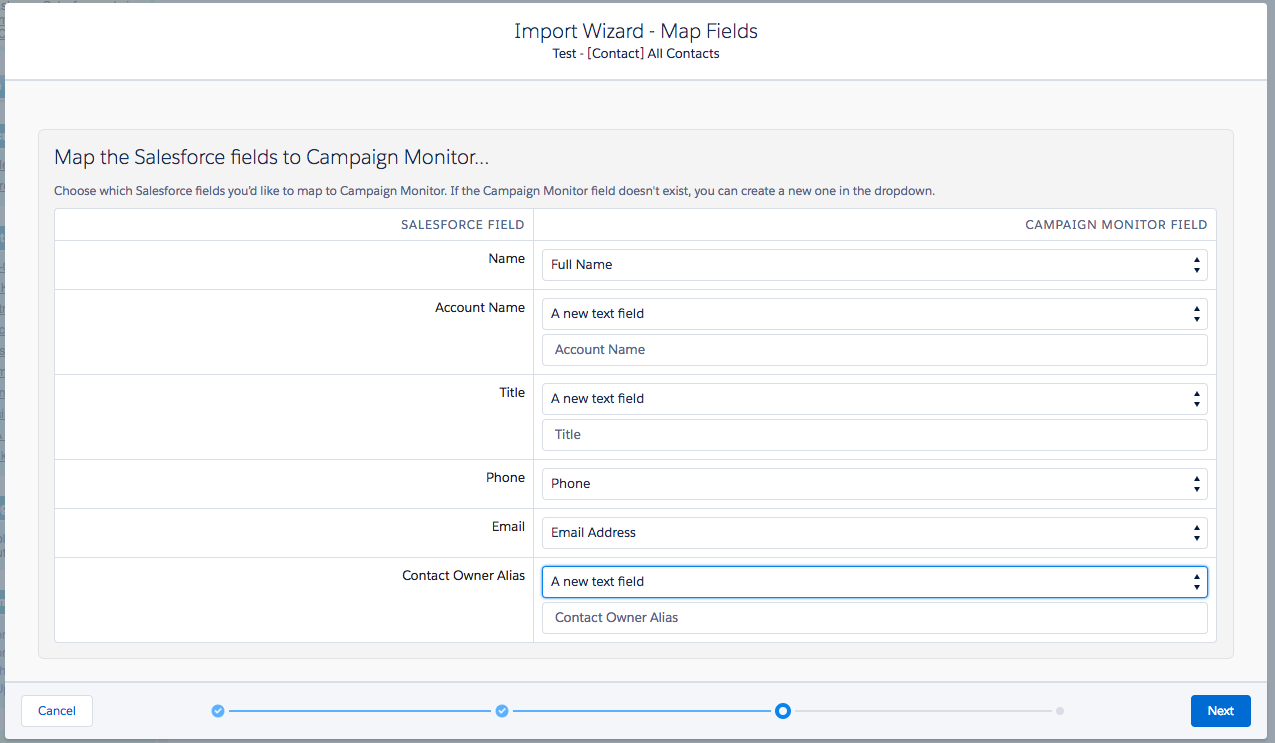Screen dimensions: 1275x743
Task: Click the first completed step checkmark
Action: click(x=218, y=711)
